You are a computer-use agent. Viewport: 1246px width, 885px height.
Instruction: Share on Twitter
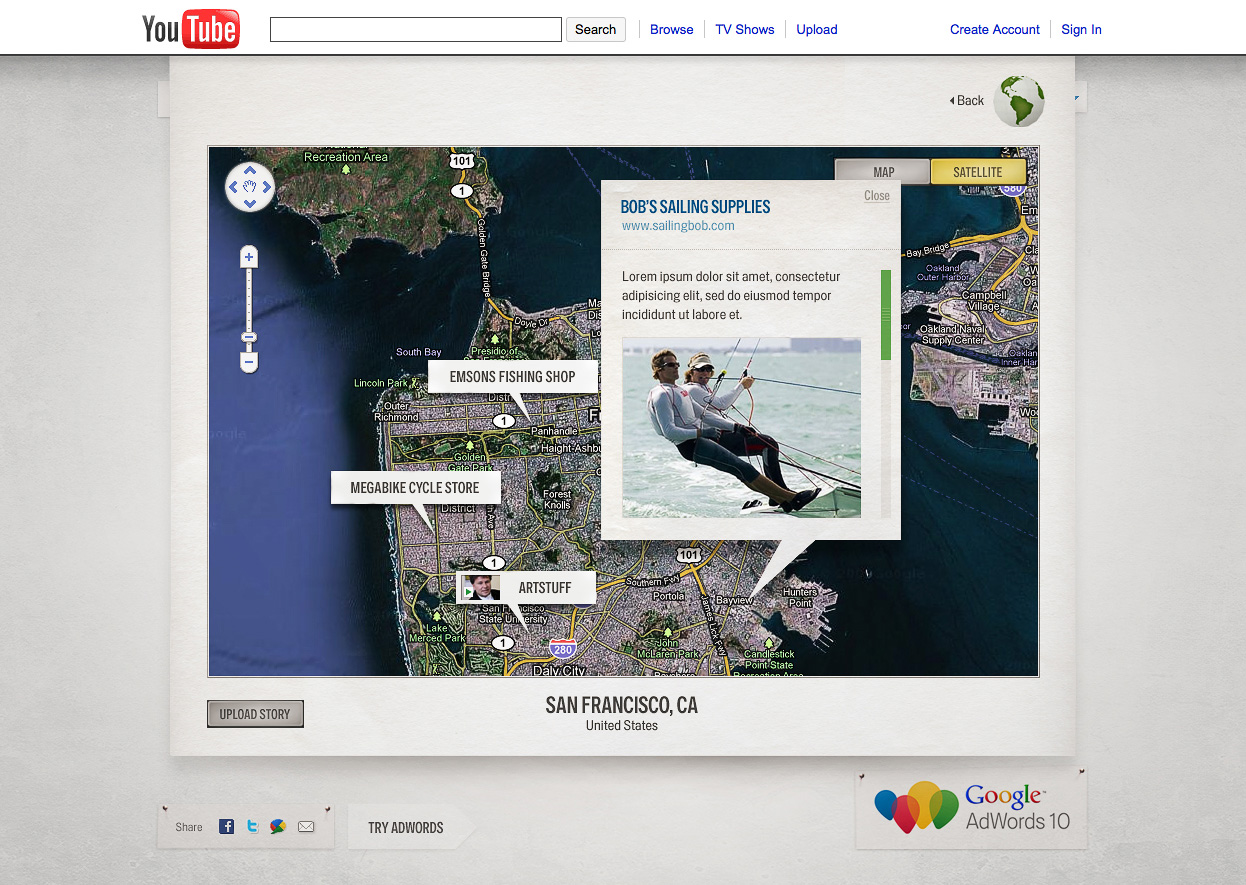tap(253, 826)
